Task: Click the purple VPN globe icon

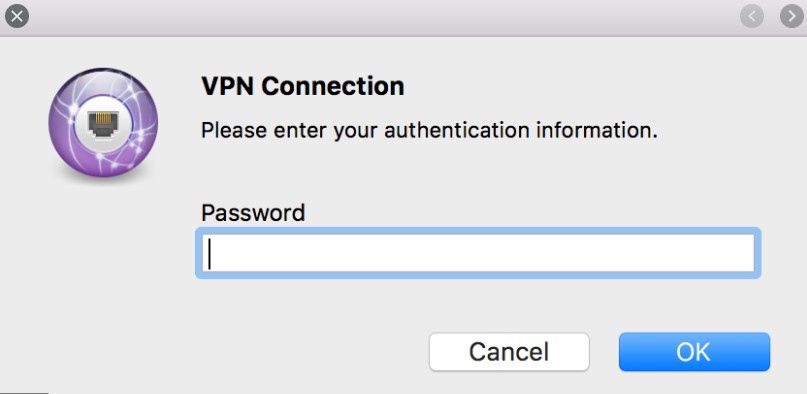Action: tap(103, 123)
